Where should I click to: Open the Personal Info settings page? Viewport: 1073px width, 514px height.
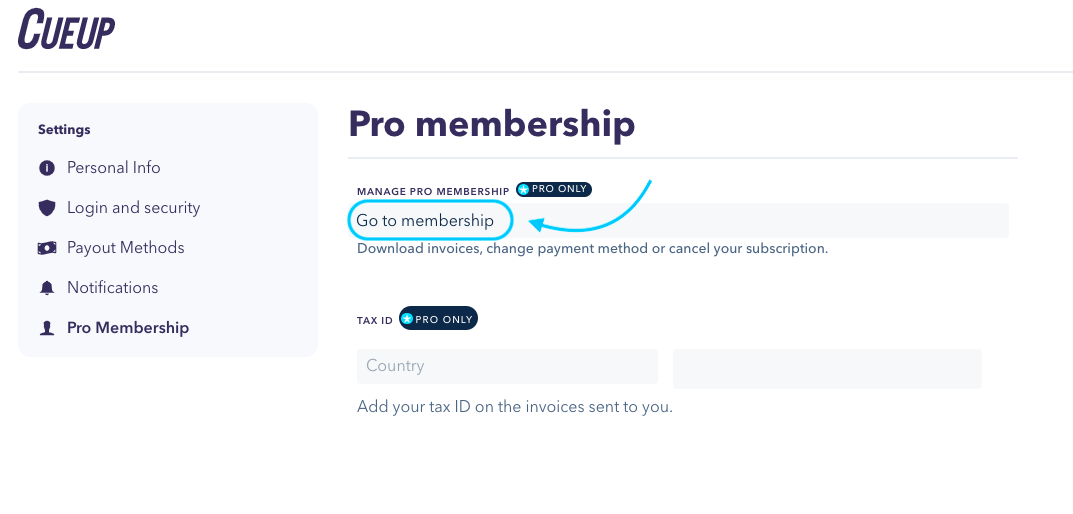114,168
